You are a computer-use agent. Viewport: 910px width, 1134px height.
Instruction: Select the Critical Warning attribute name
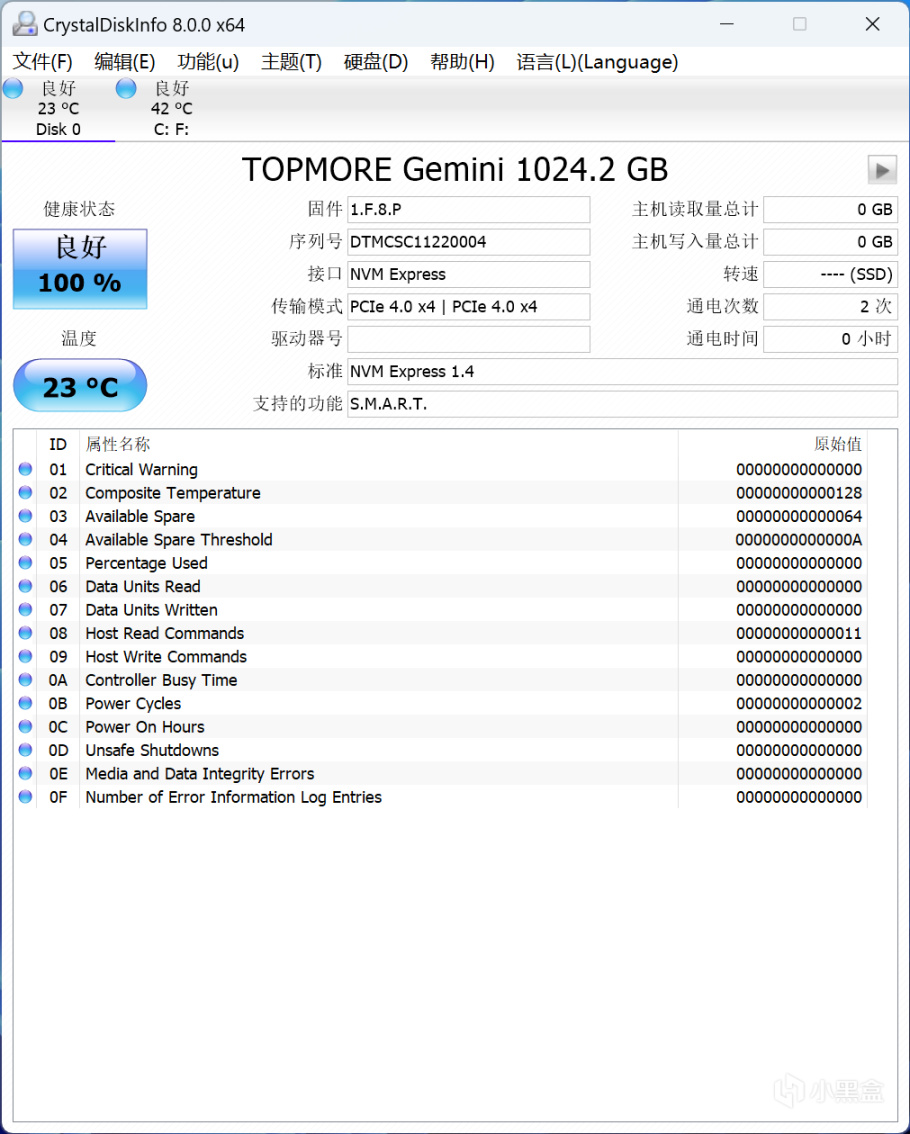[x=141, y=469]
